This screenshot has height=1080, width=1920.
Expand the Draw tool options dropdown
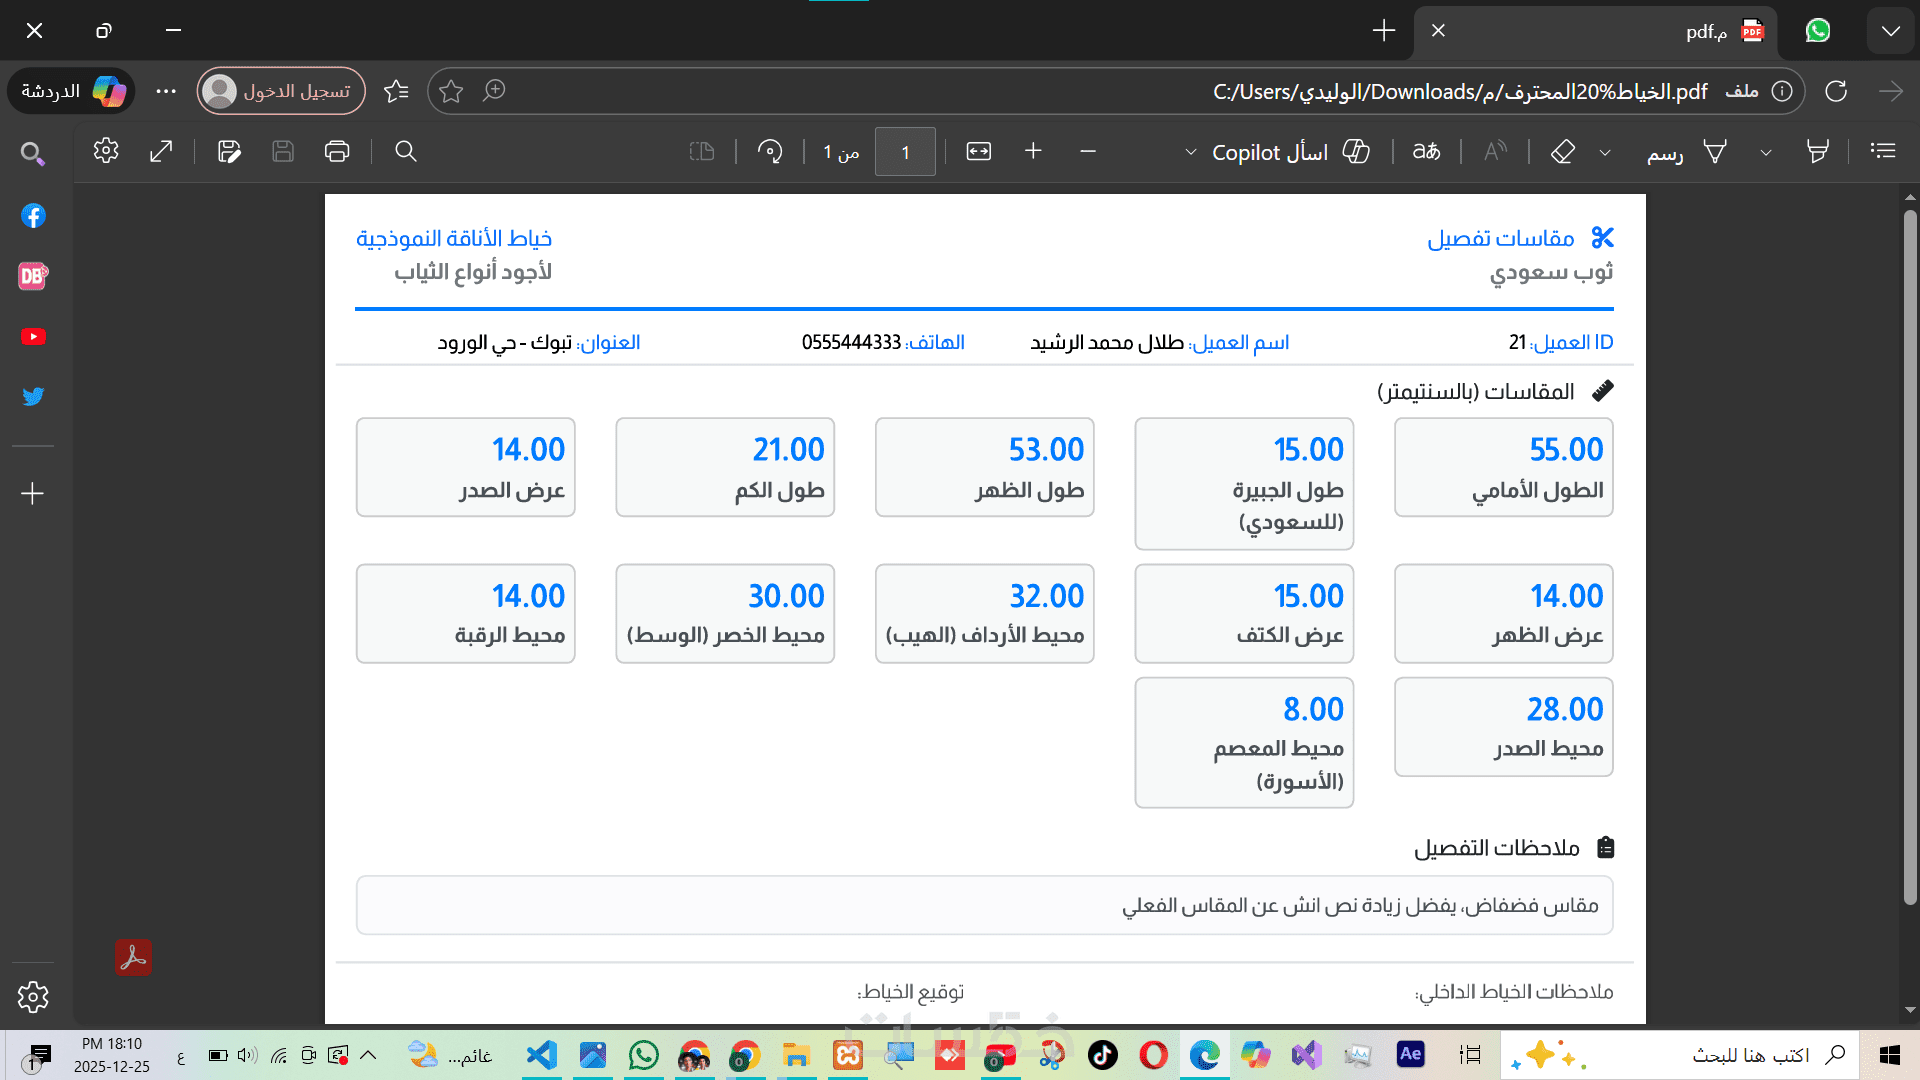(x=1766, y=152)
